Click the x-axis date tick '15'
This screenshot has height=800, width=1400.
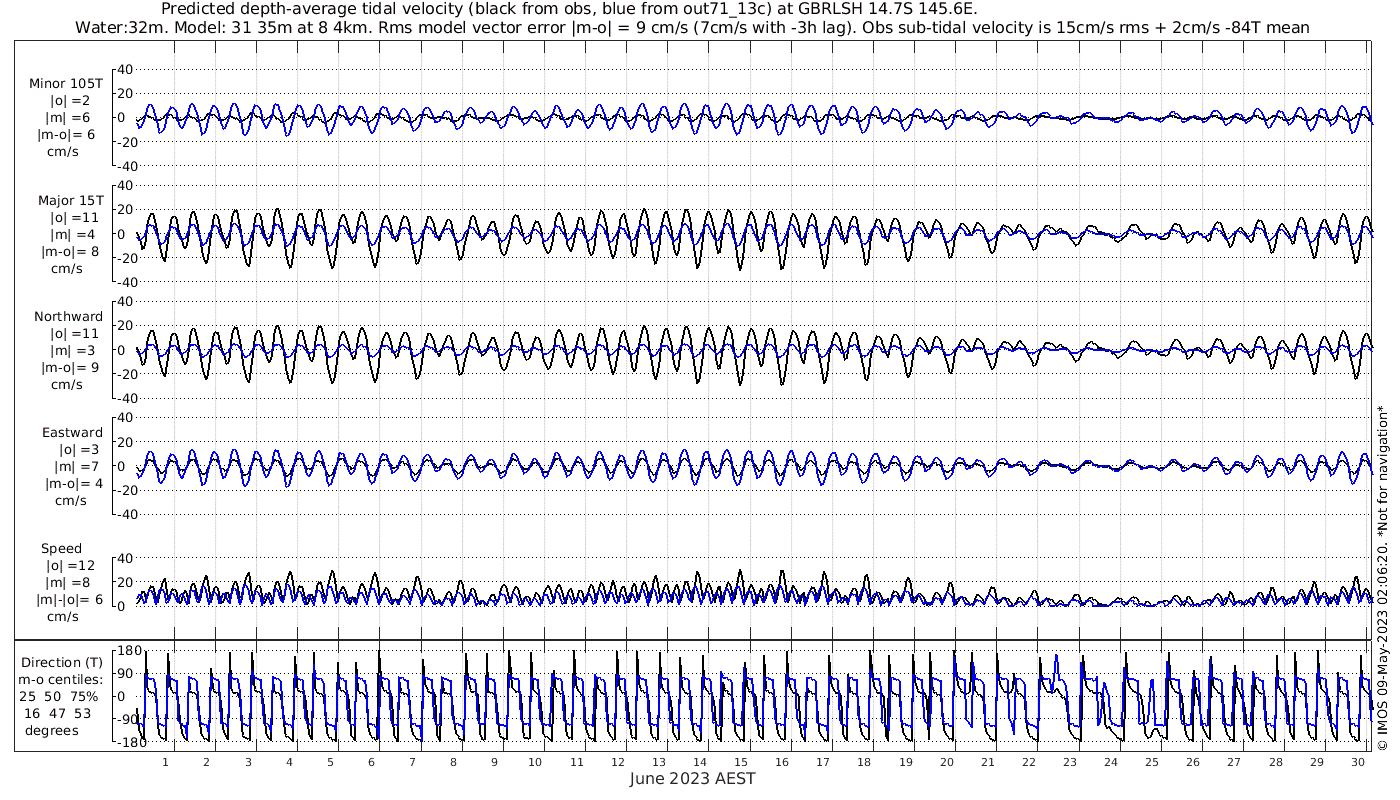(741, 761)
